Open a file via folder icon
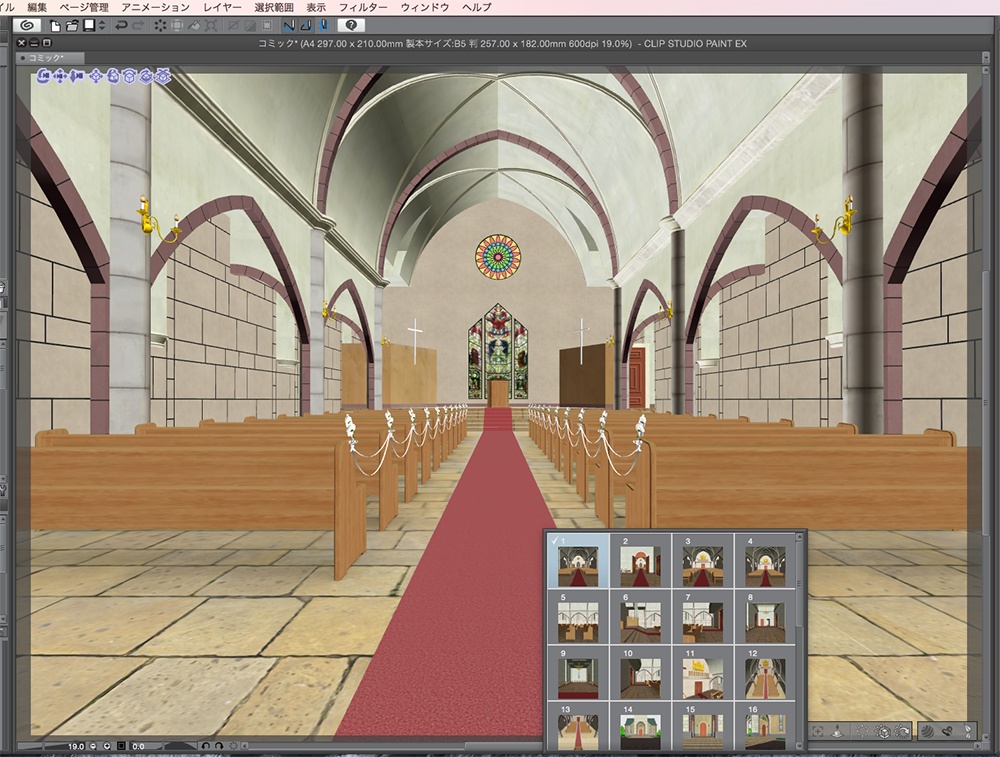This screenshot has width=1000, height=757. pos(72,26)
